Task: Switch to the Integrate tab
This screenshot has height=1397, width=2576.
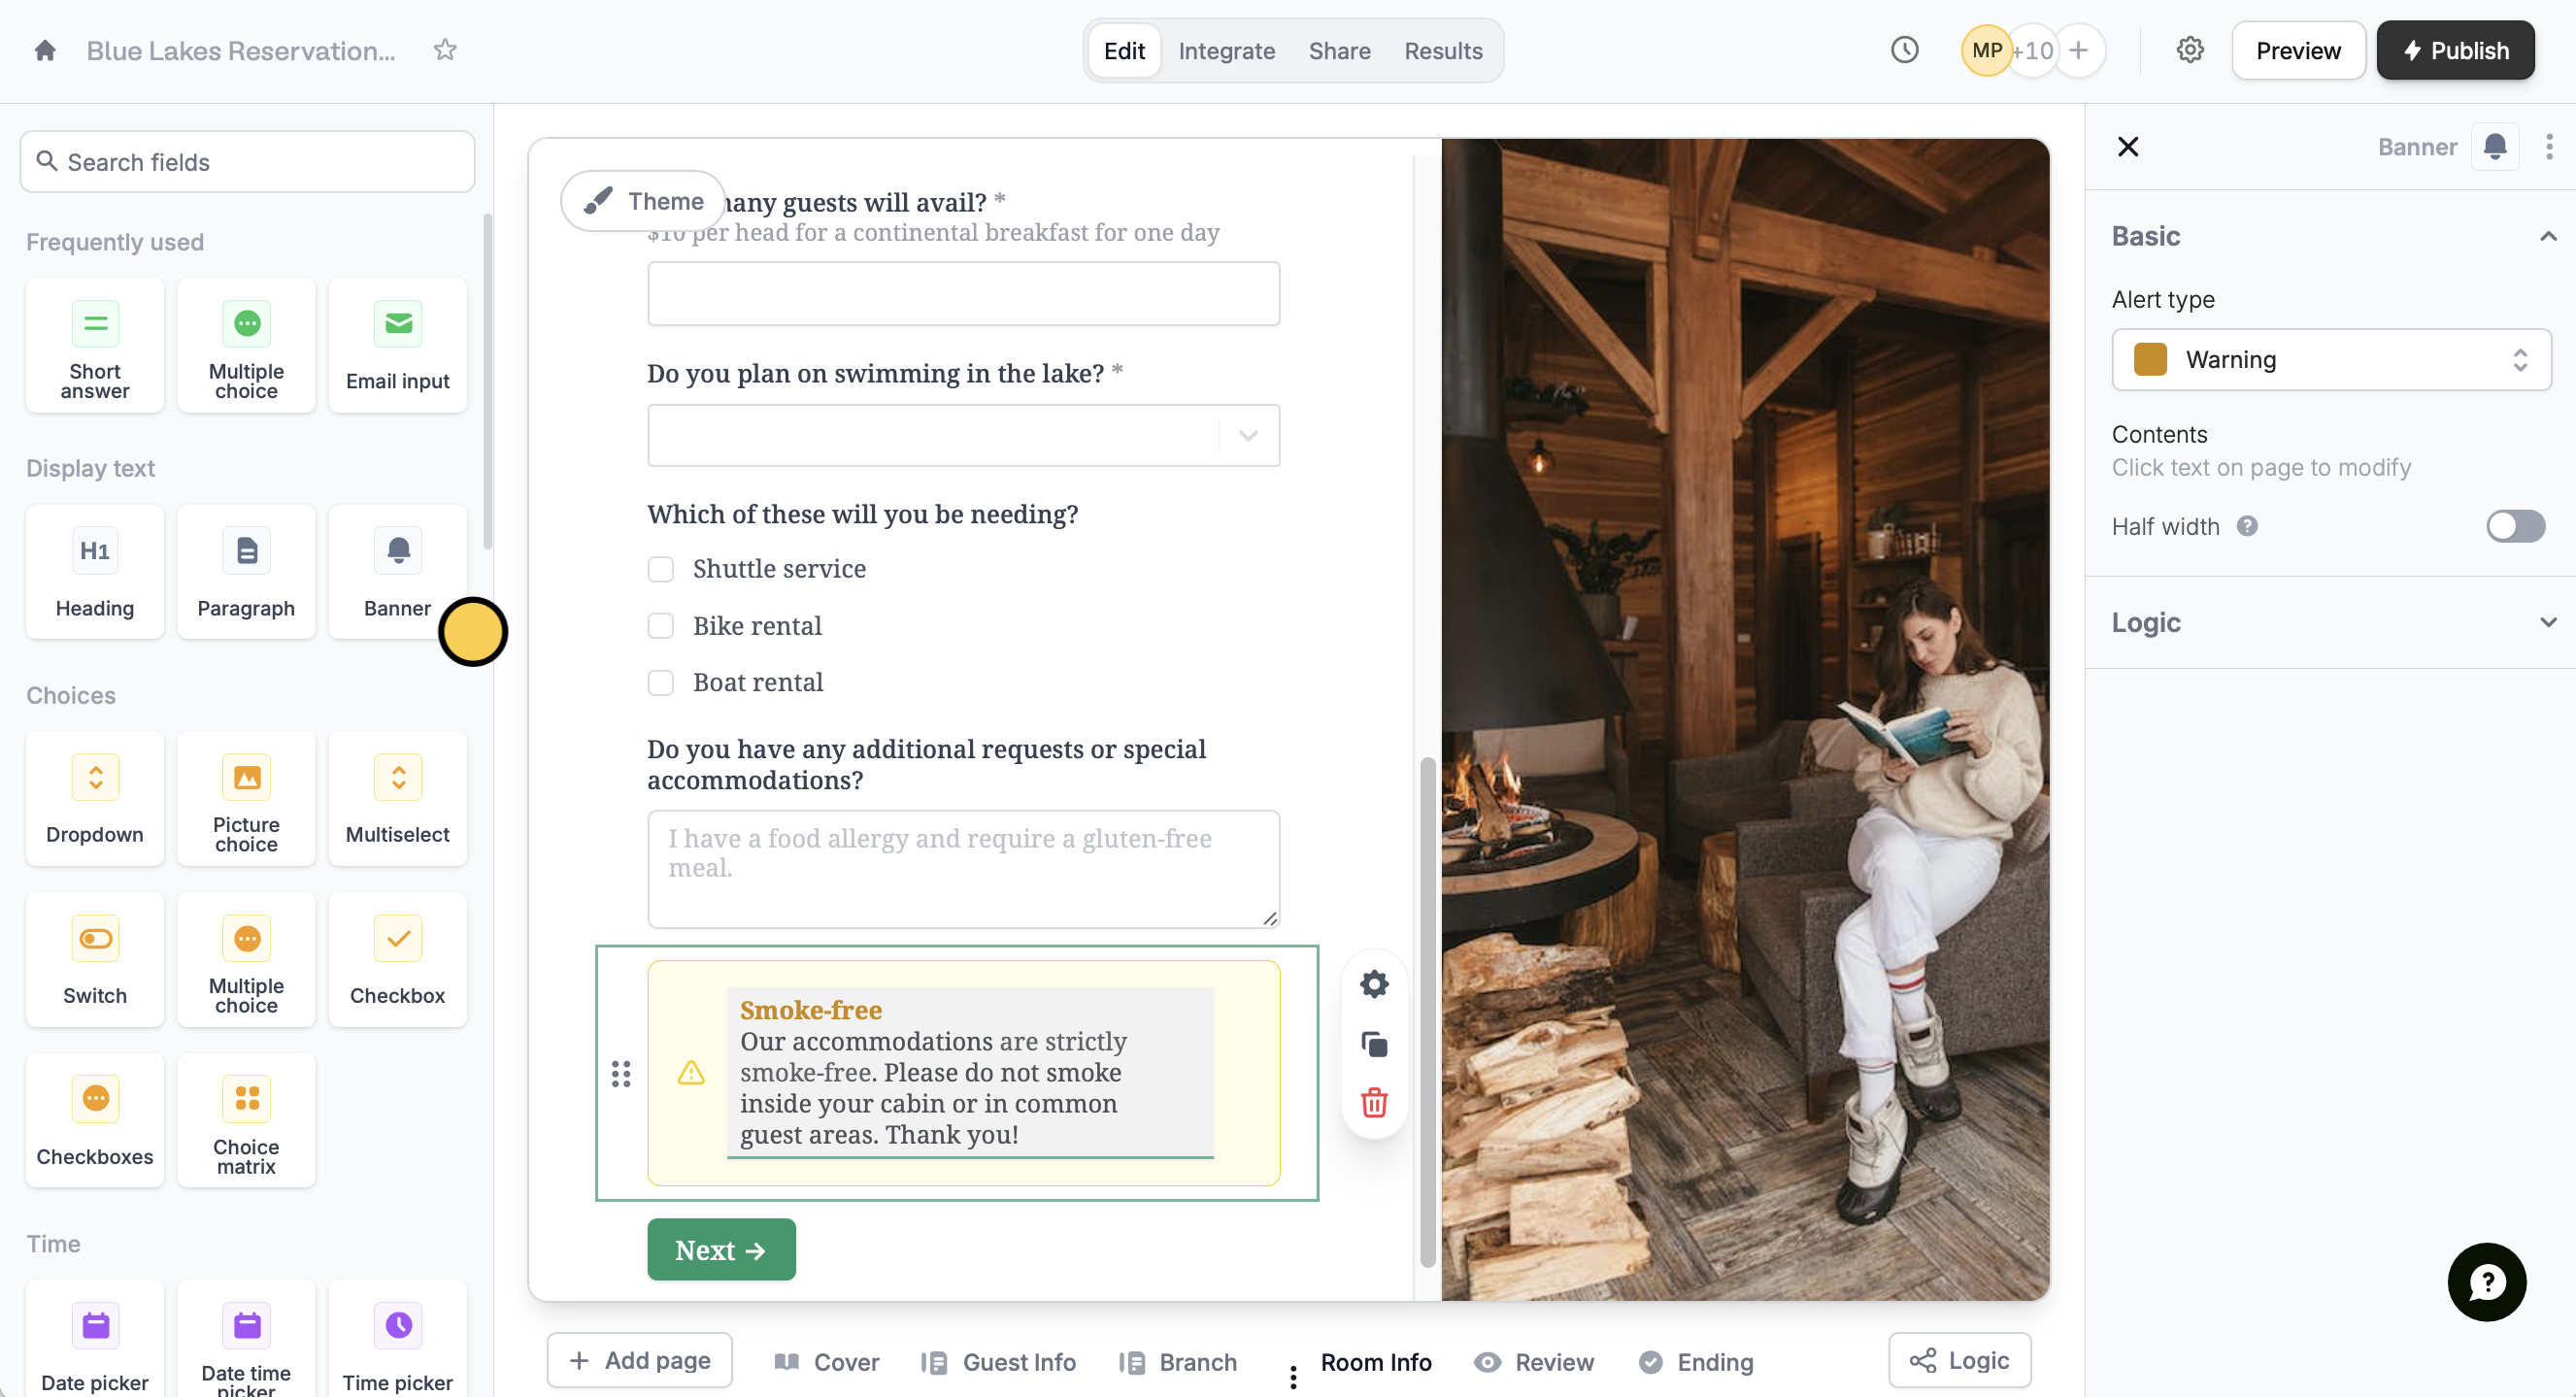Action: [1226, 51]
